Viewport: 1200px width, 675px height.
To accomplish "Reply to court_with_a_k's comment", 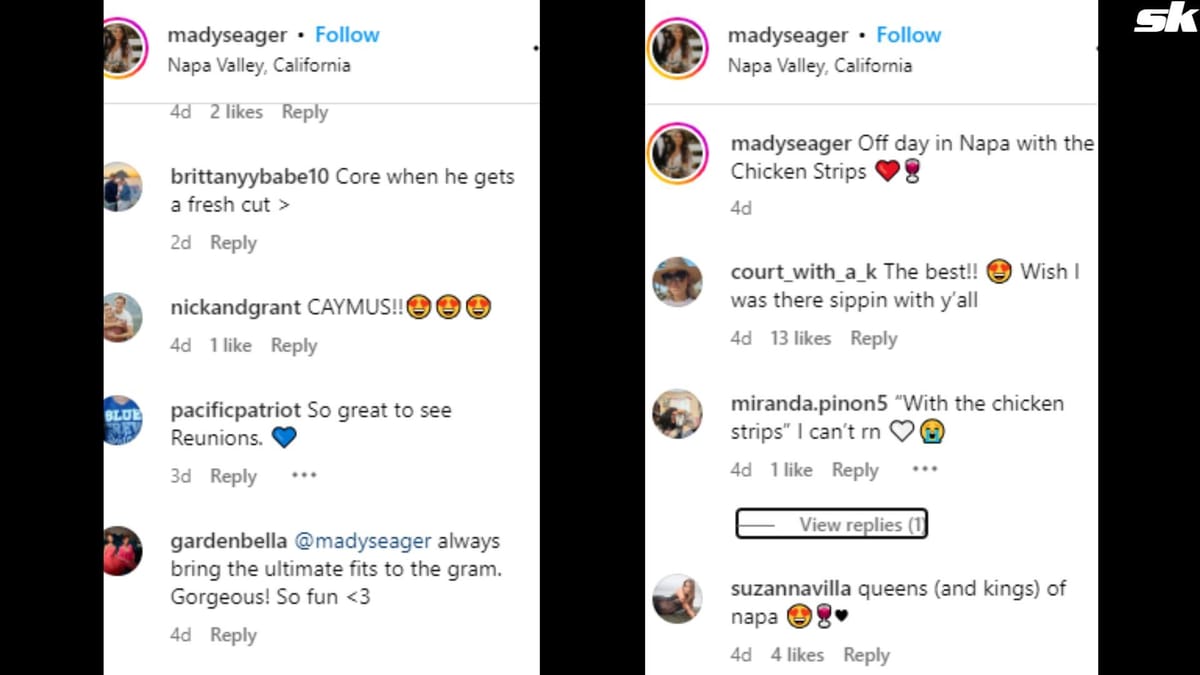I will click(x=873, y=338).
